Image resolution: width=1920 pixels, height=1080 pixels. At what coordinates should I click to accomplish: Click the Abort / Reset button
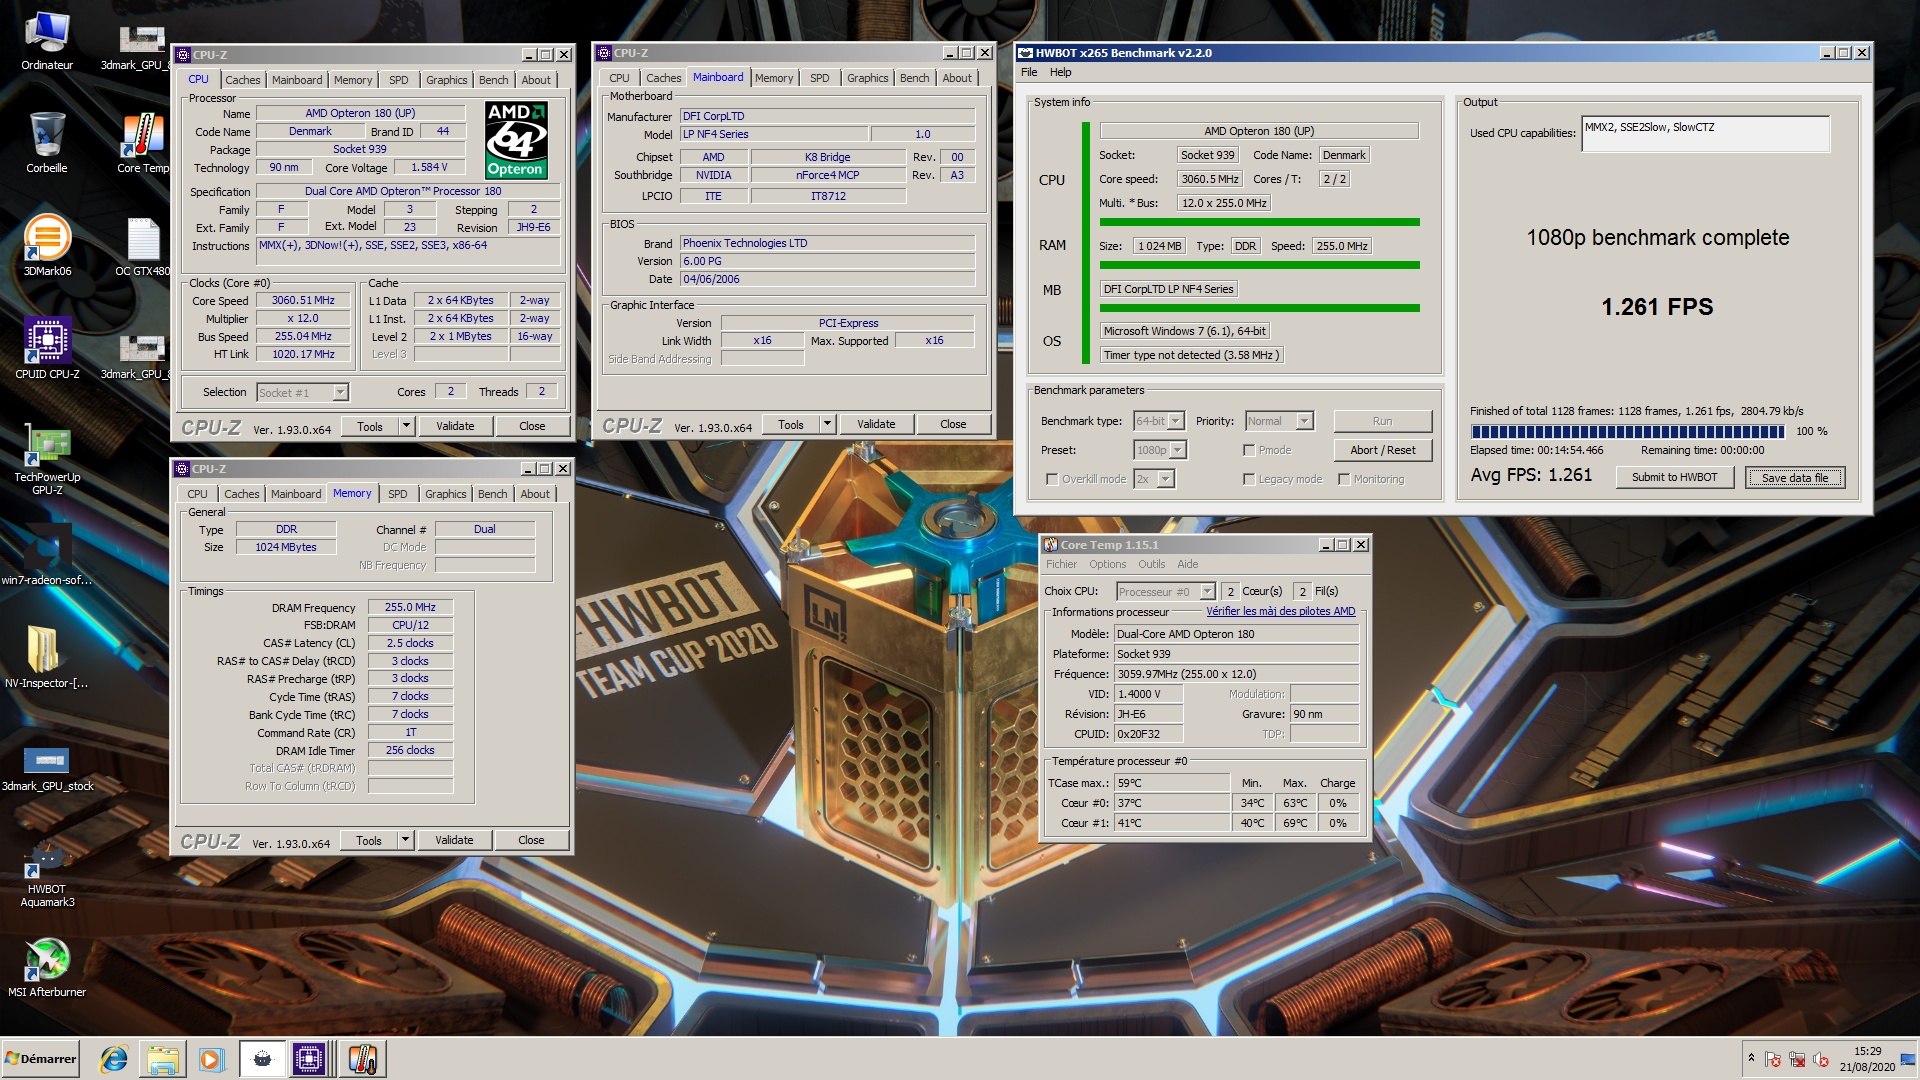(1382, 450)
